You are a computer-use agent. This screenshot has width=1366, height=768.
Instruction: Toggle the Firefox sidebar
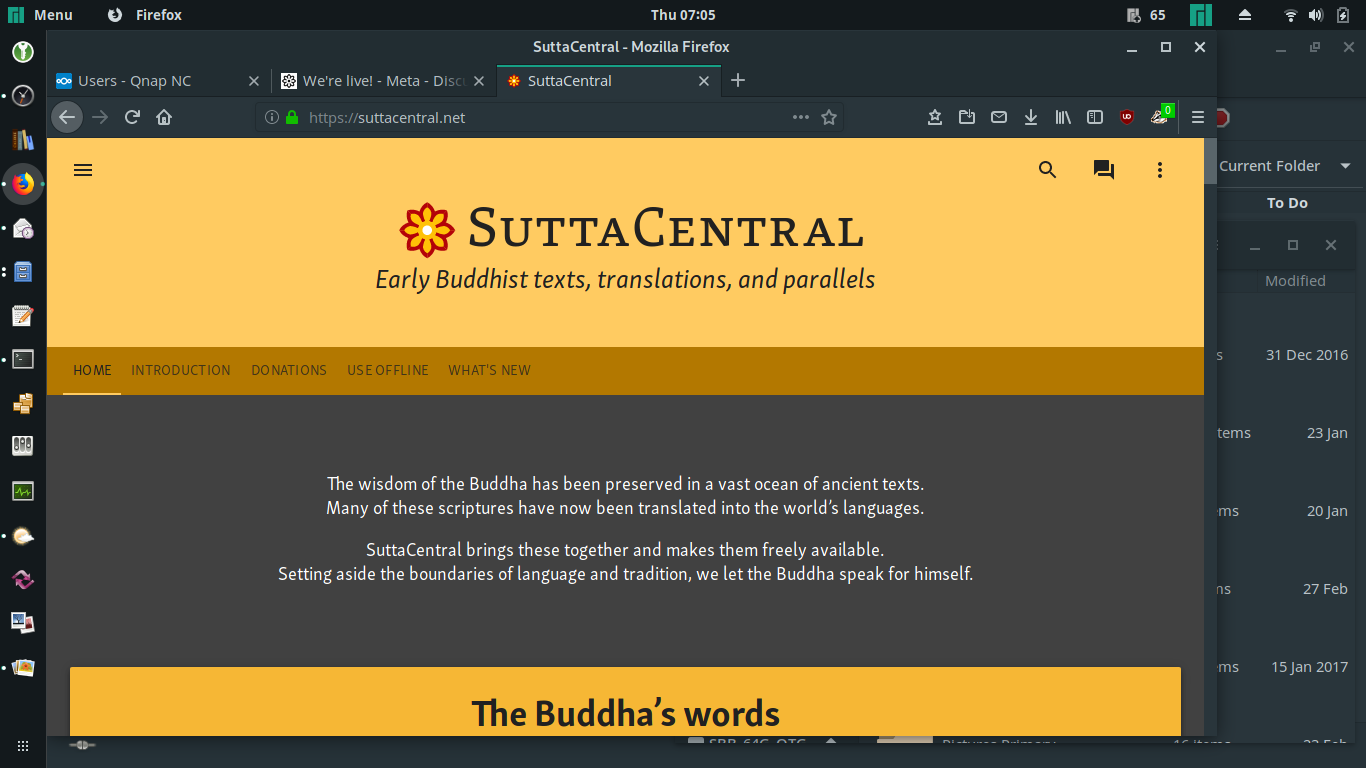pos(1095,117)
